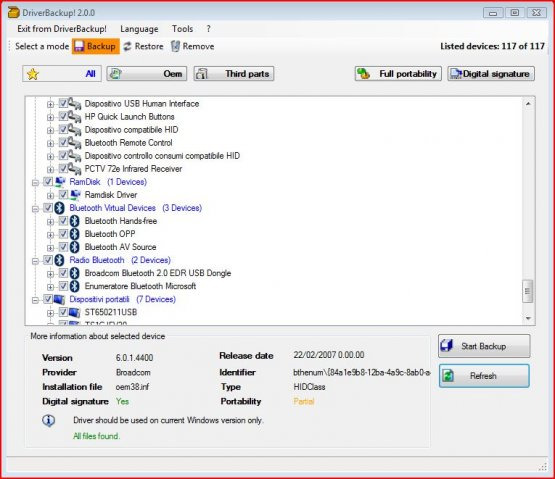Toggle the Dispositivi portatili category checkbox
Viewport: 555px width, 479px height.
point(48,300)
